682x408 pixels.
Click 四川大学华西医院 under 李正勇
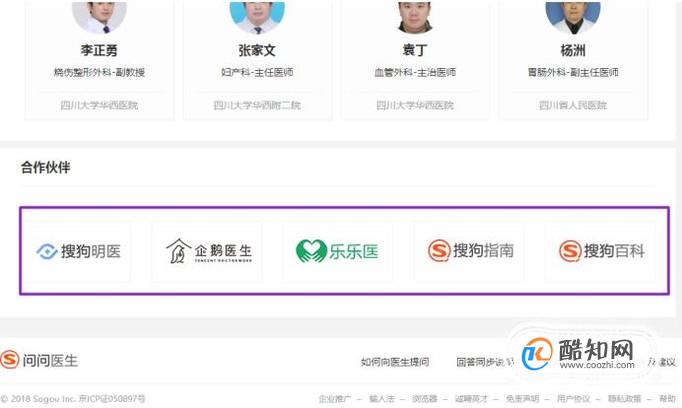[x=99, y=105]
